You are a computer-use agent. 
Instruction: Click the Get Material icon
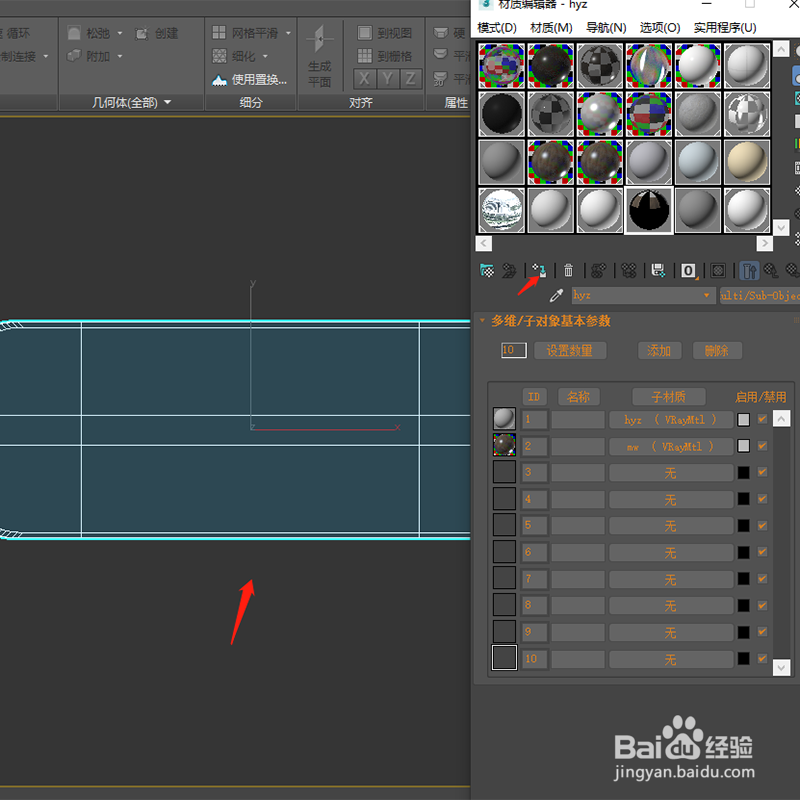click(x=487, y=270)
